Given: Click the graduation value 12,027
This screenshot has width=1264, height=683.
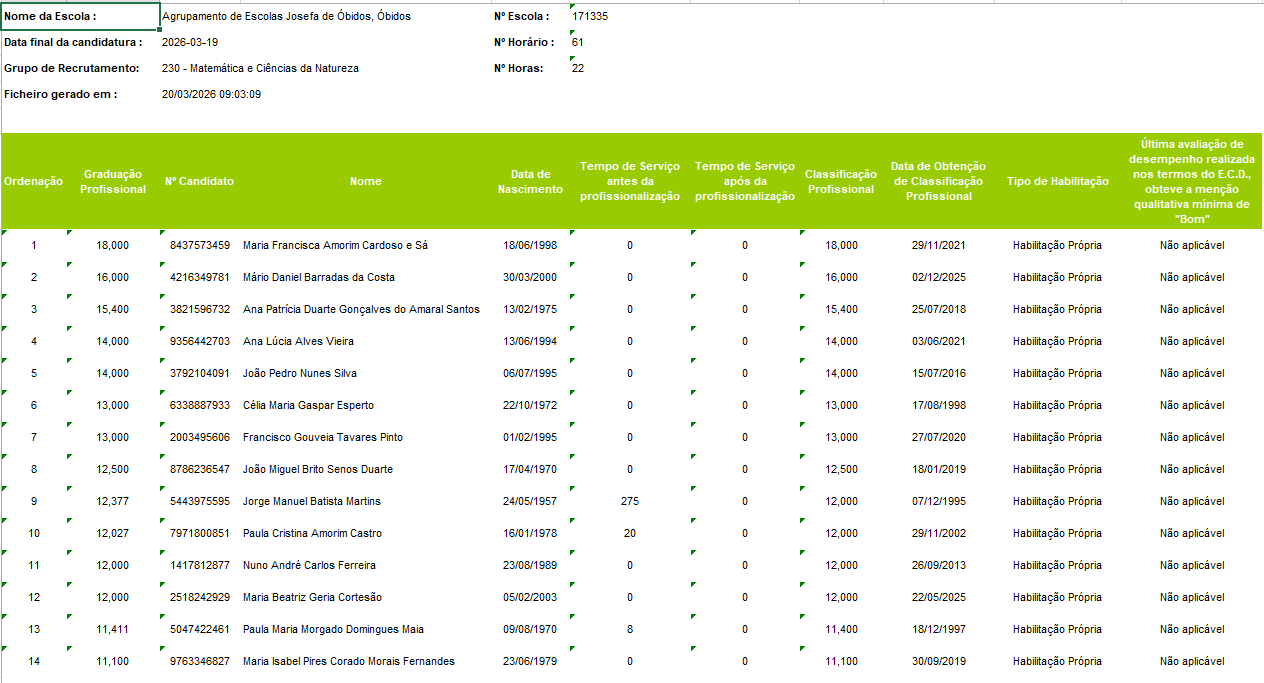Looking at the screenshot, I should coord(113,533).
